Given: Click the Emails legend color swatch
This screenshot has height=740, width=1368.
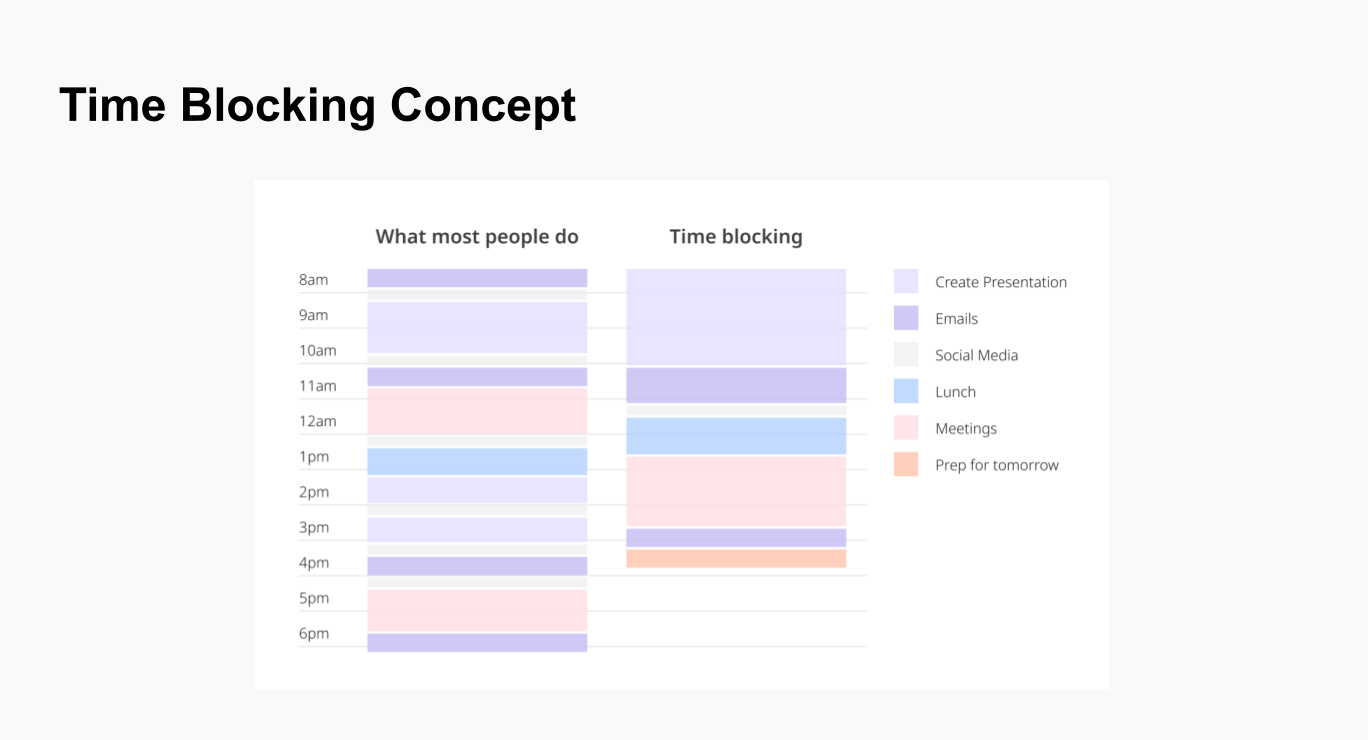Looking at the screenshot, I should click(906, 318).
